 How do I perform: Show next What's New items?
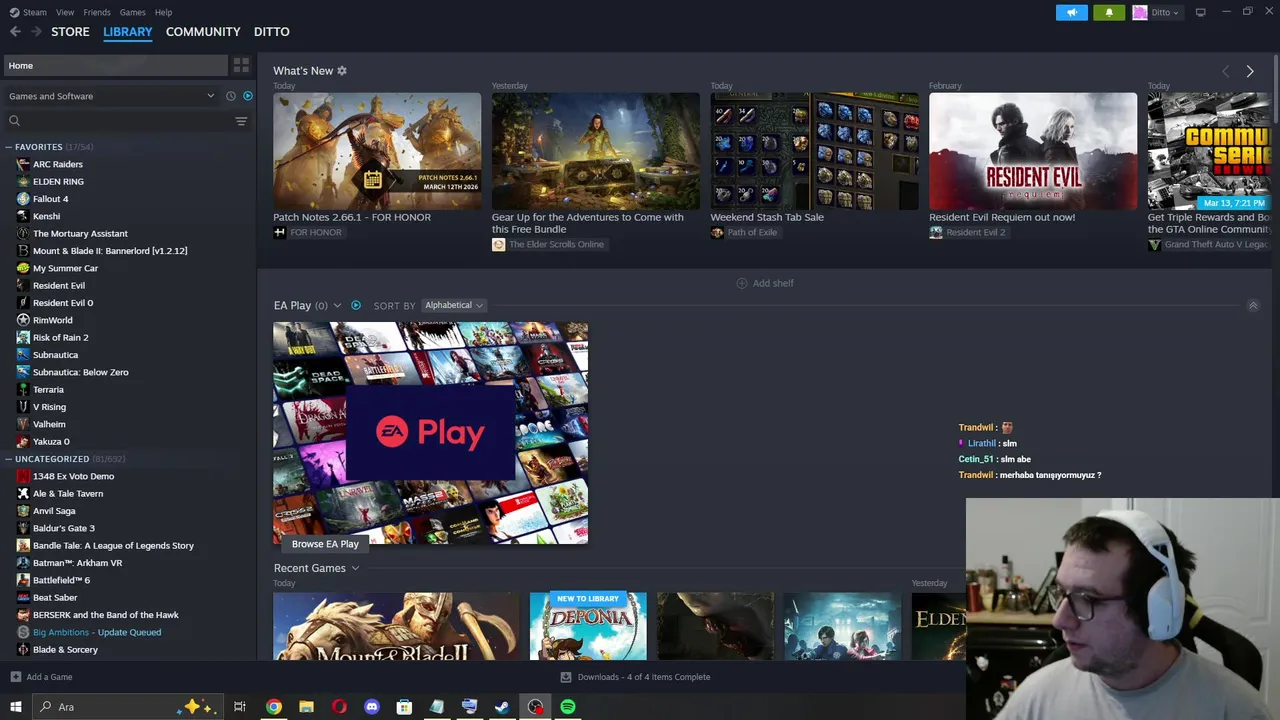click(1250, 71)
